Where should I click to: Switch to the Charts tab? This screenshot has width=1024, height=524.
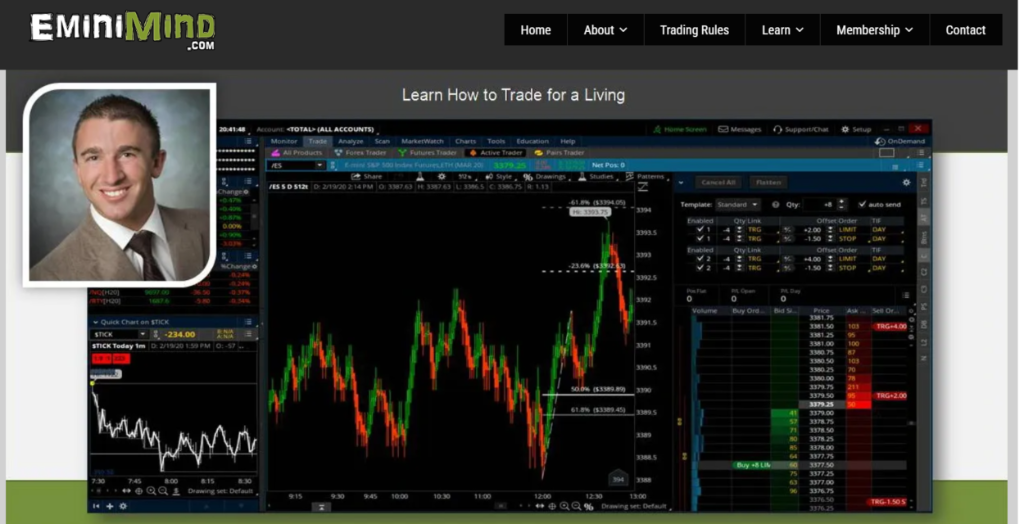[466, 141]
